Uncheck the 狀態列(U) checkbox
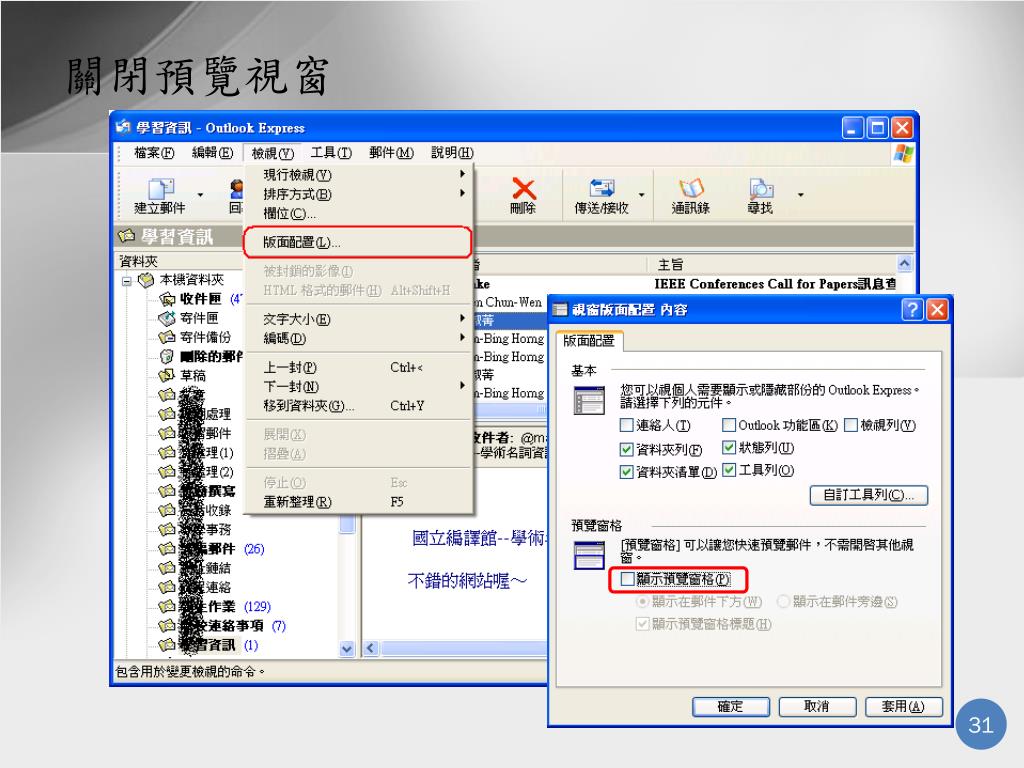Viewport: 1024px width, 768px height. click(729, 448)
